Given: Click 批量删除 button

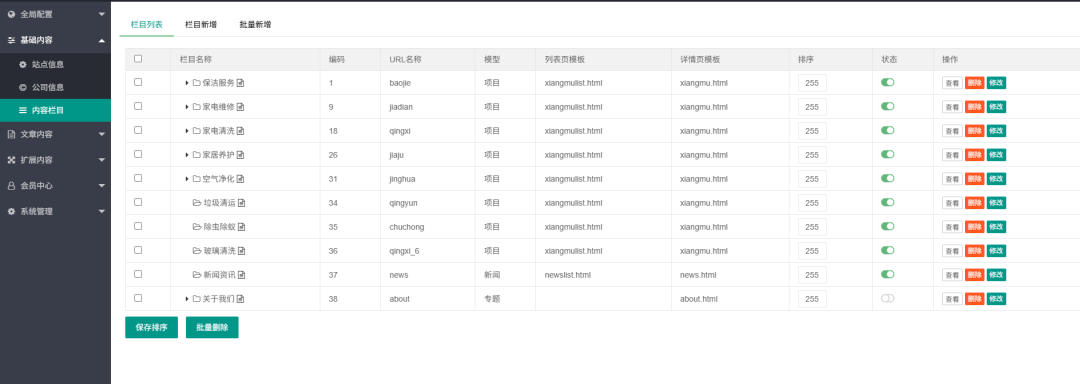Looking at the screenshot, I should 212,328.
